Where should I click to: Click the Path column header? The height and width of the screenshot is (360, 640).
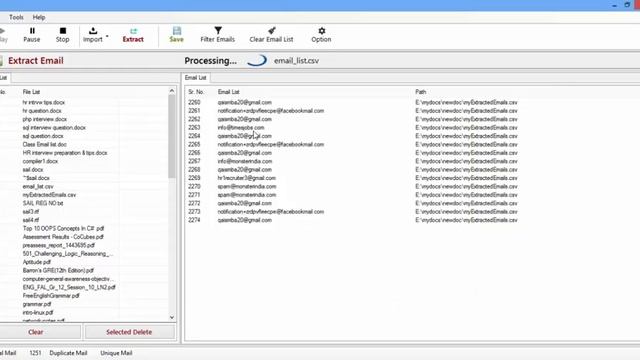(x=420, y=92)
